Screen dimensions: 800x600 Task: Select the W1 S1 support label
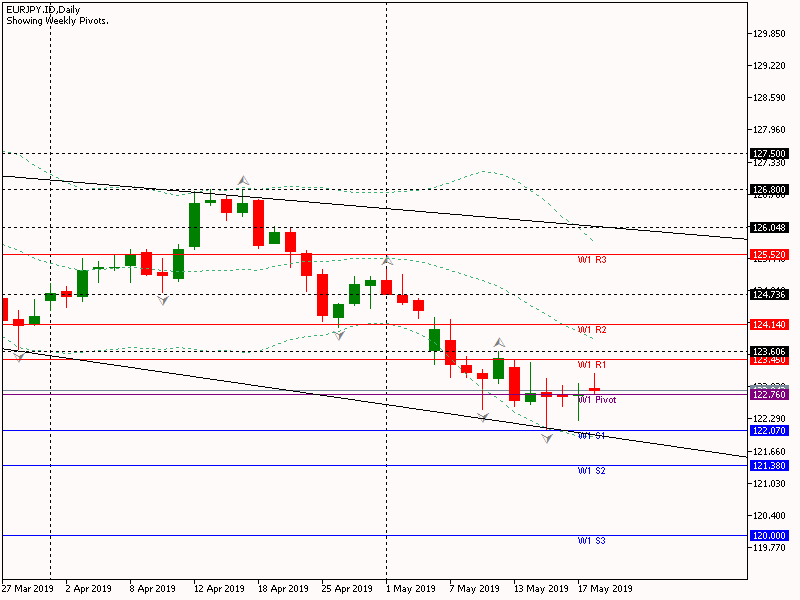(592, 436)
